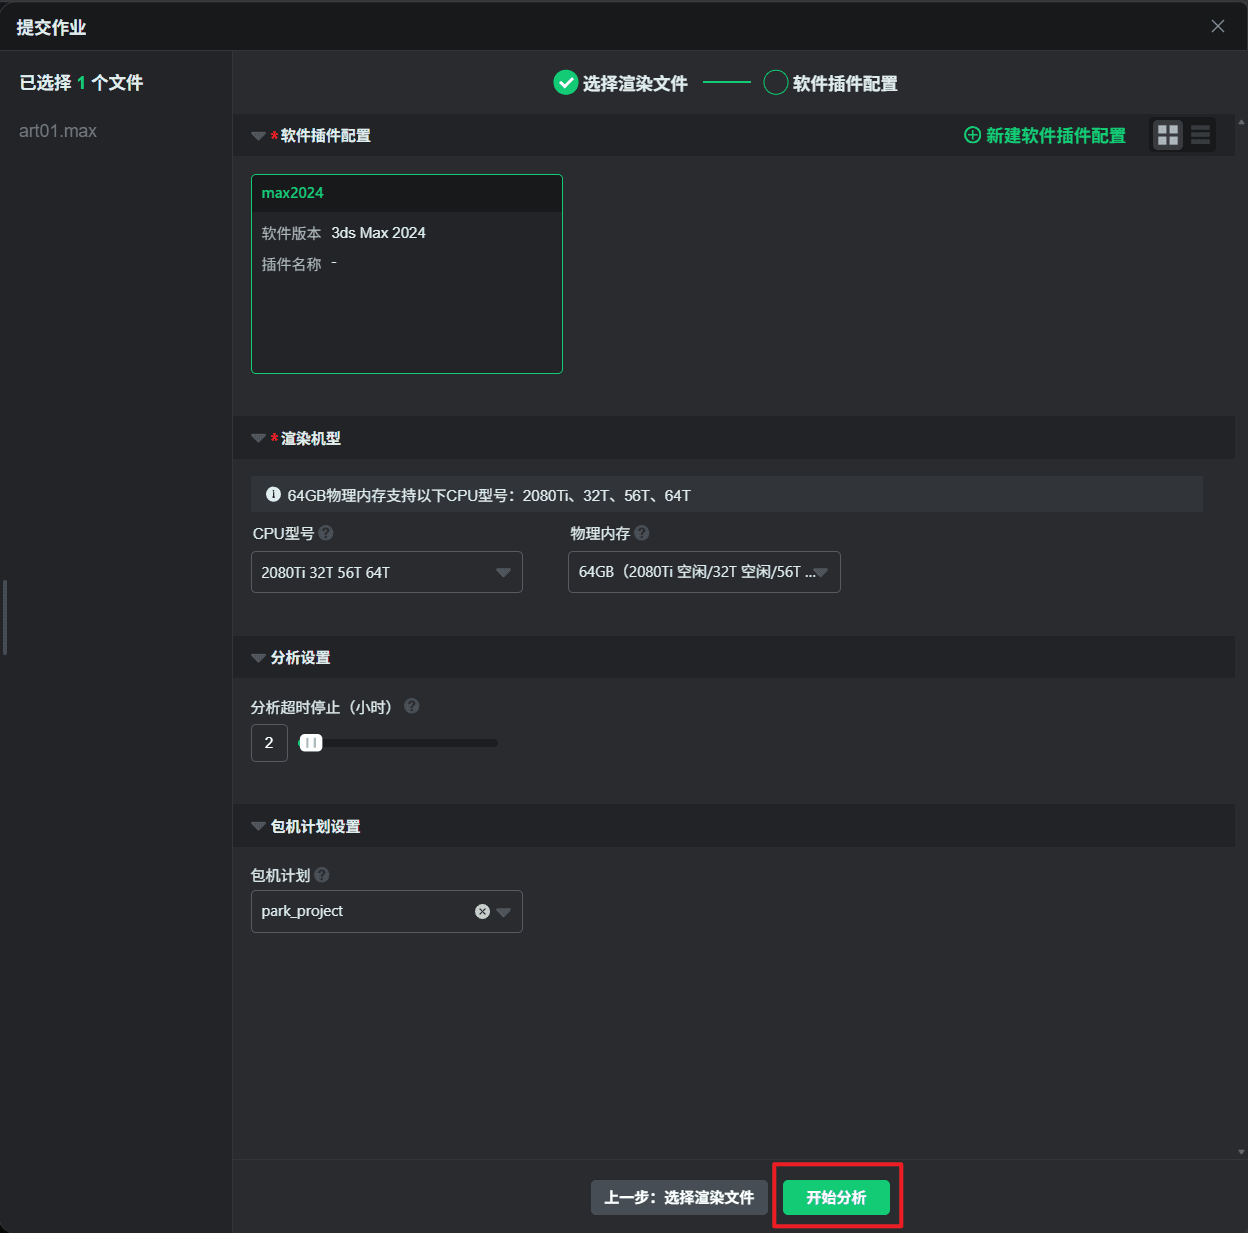
Task: Click the vertical scrollbar down arrow
Action: pos(1241,1152)
